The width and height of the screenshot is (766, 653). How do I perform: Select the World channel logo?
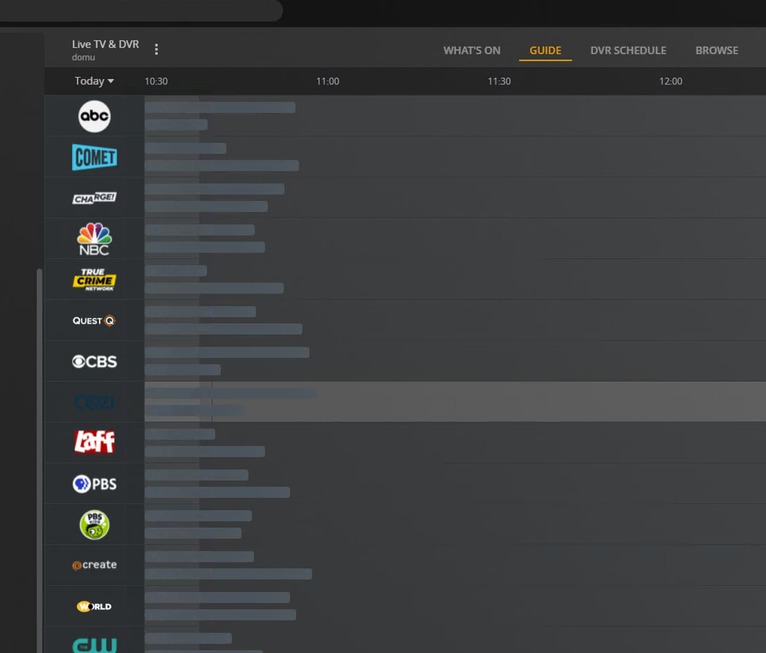94,606
